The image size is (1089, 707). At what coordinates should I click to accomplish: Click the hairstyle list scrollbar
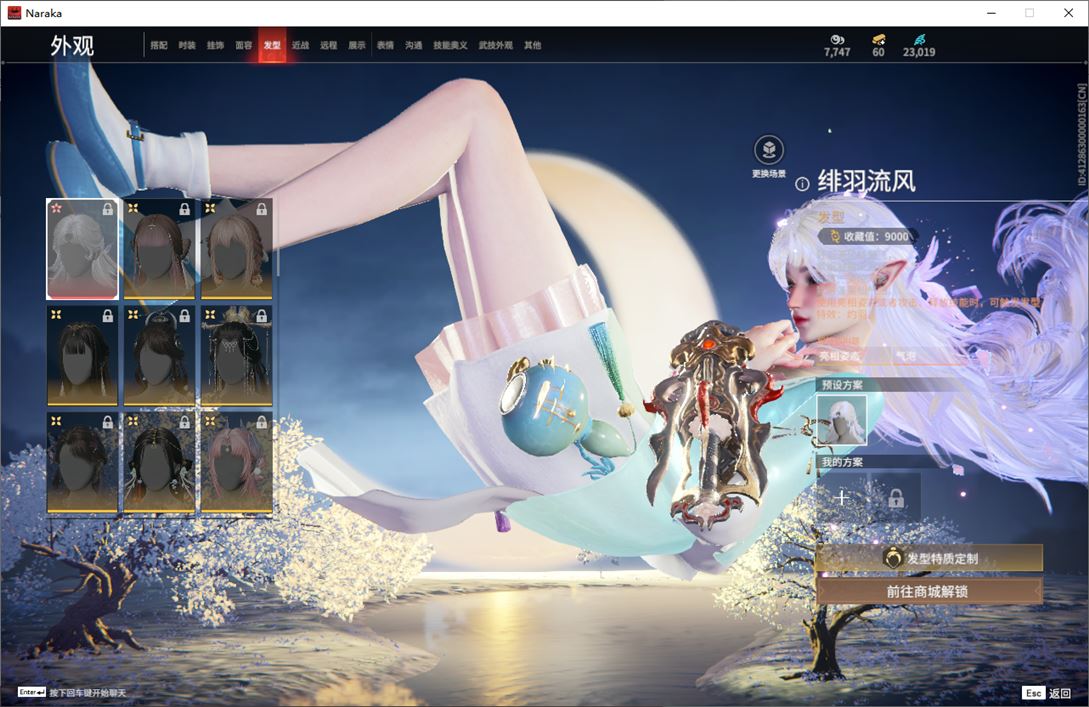[x=278, y=236]
